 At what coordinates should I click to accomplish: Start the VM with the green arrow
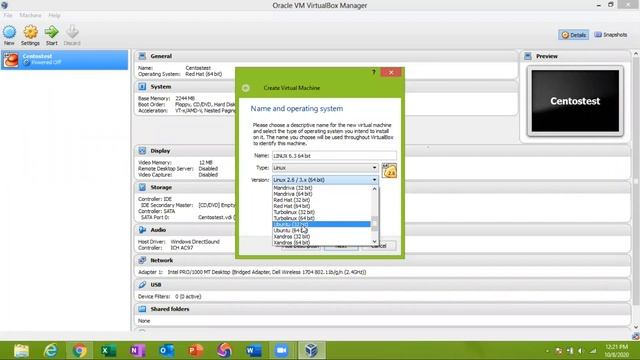pos(51,32)
